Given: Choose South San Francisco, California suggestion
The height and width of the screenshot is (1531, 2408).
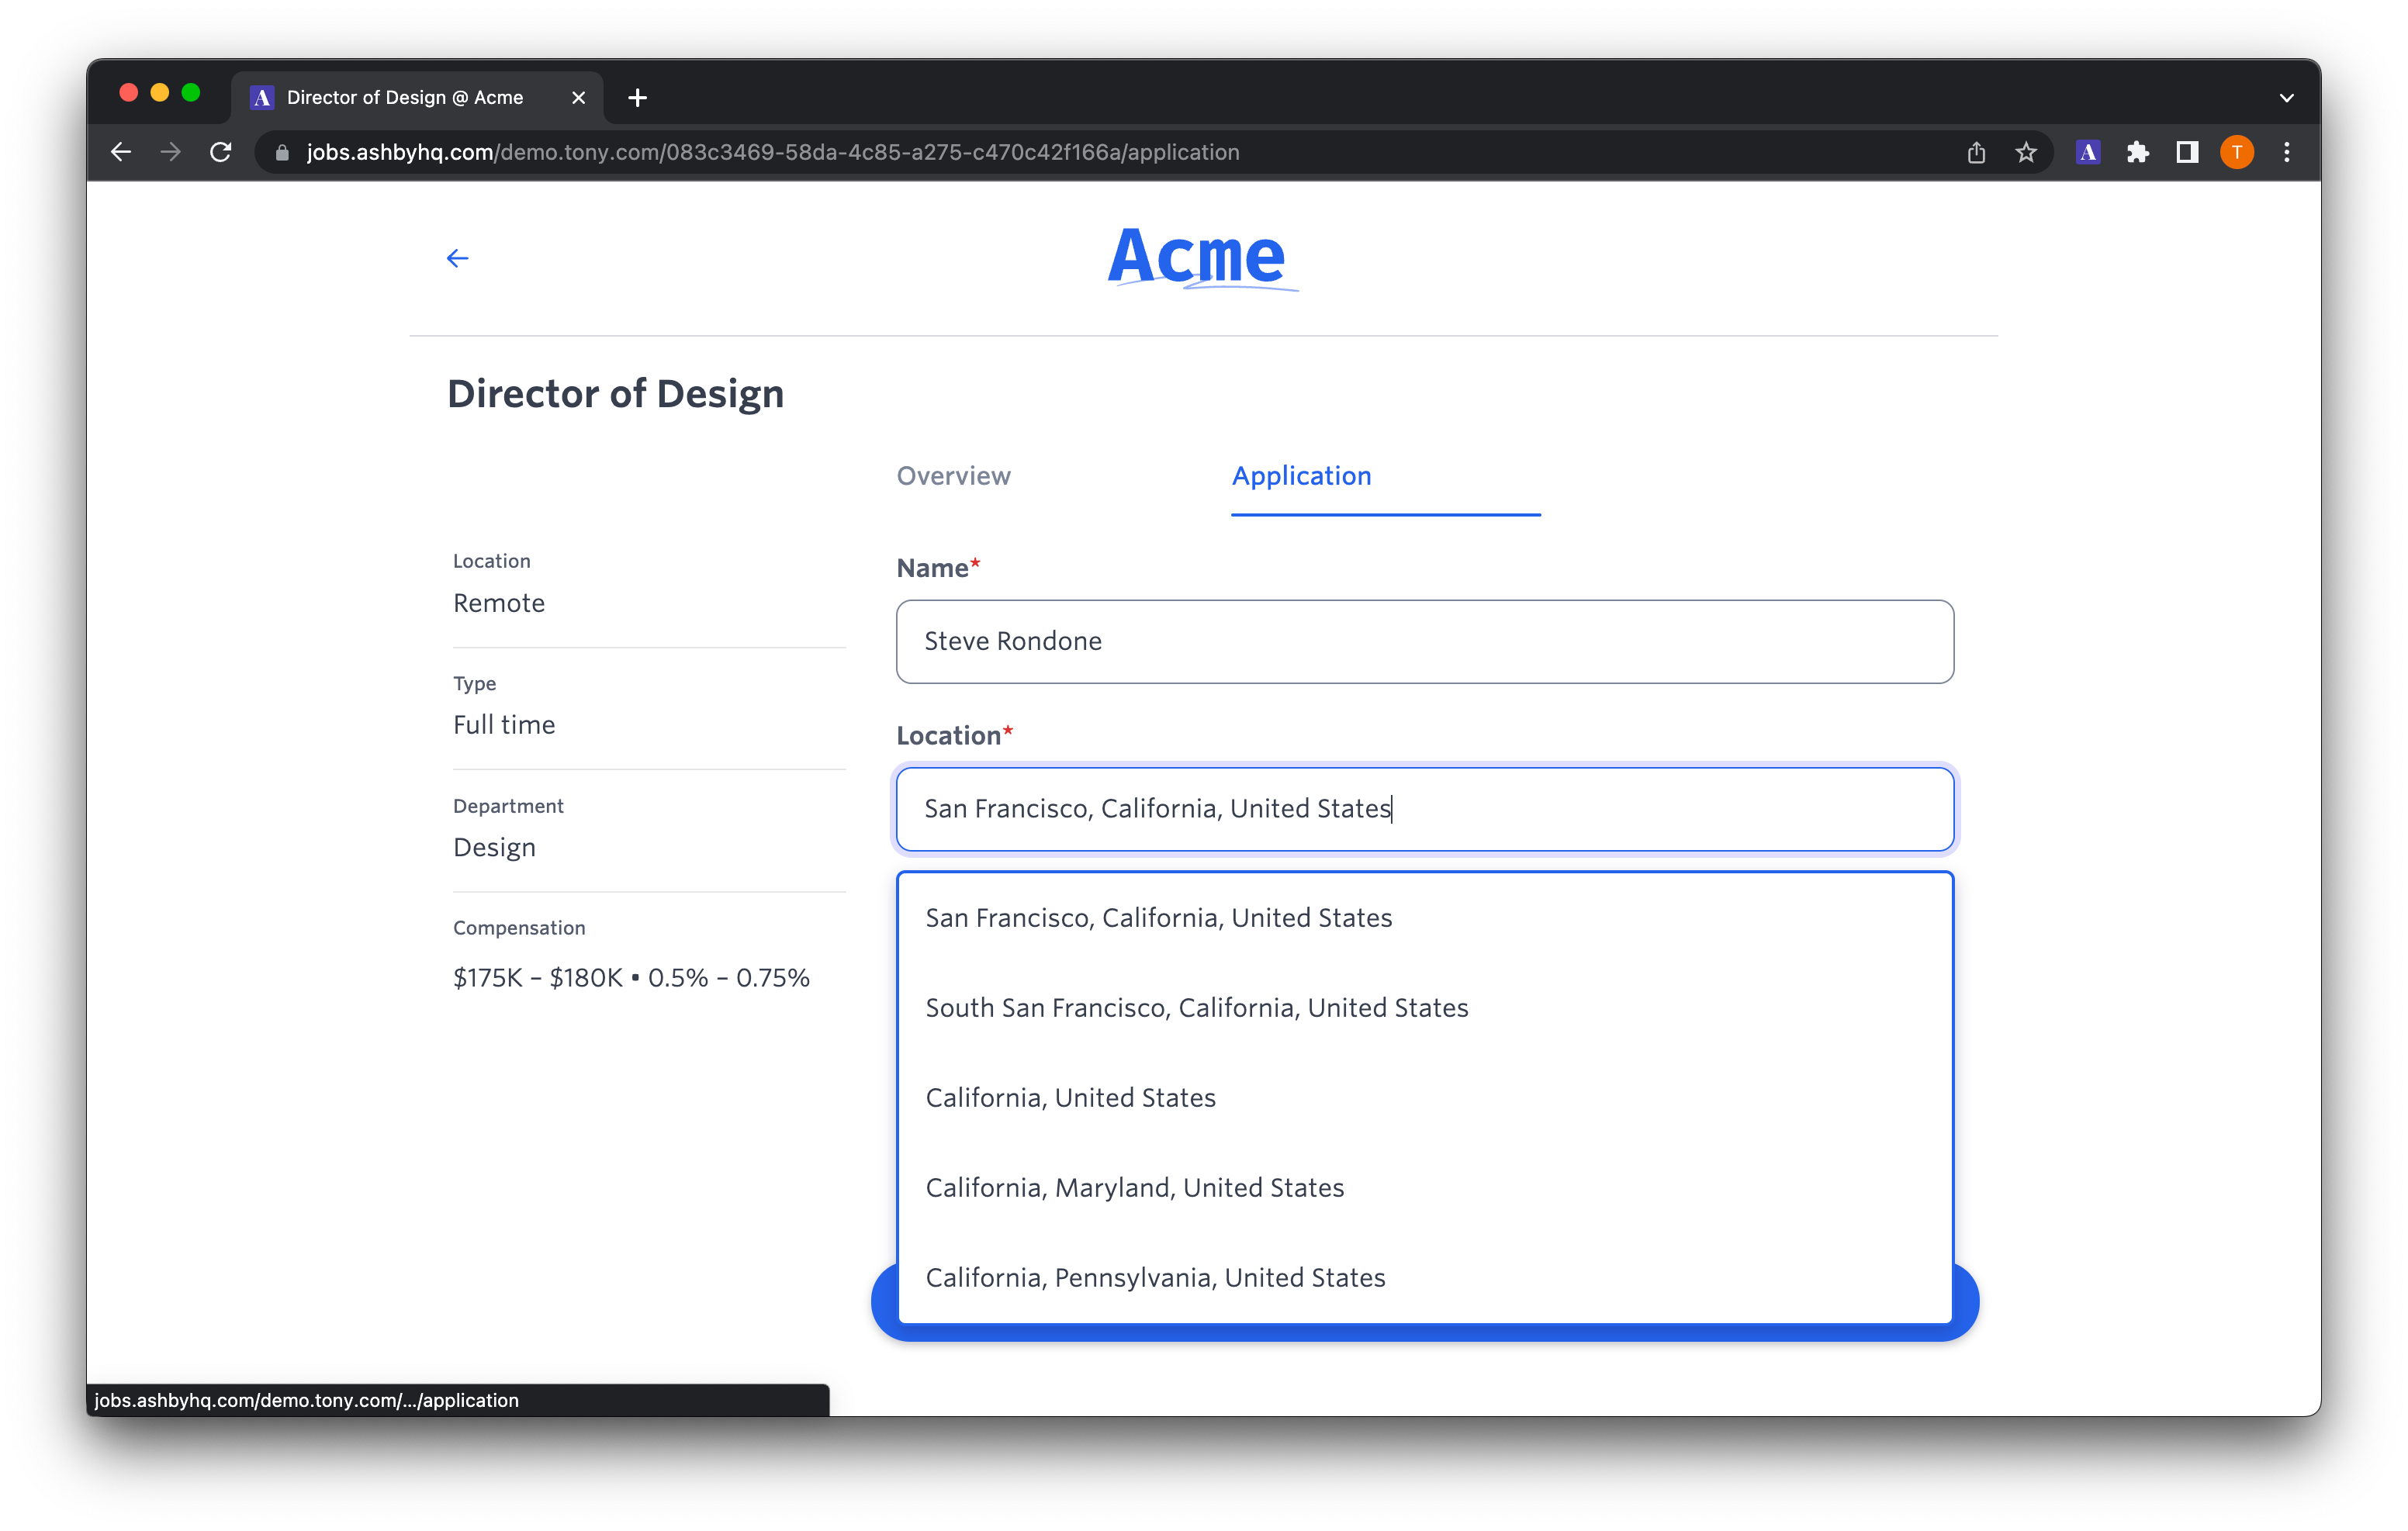Looking at the screenshot, I should [1196, 1008].
